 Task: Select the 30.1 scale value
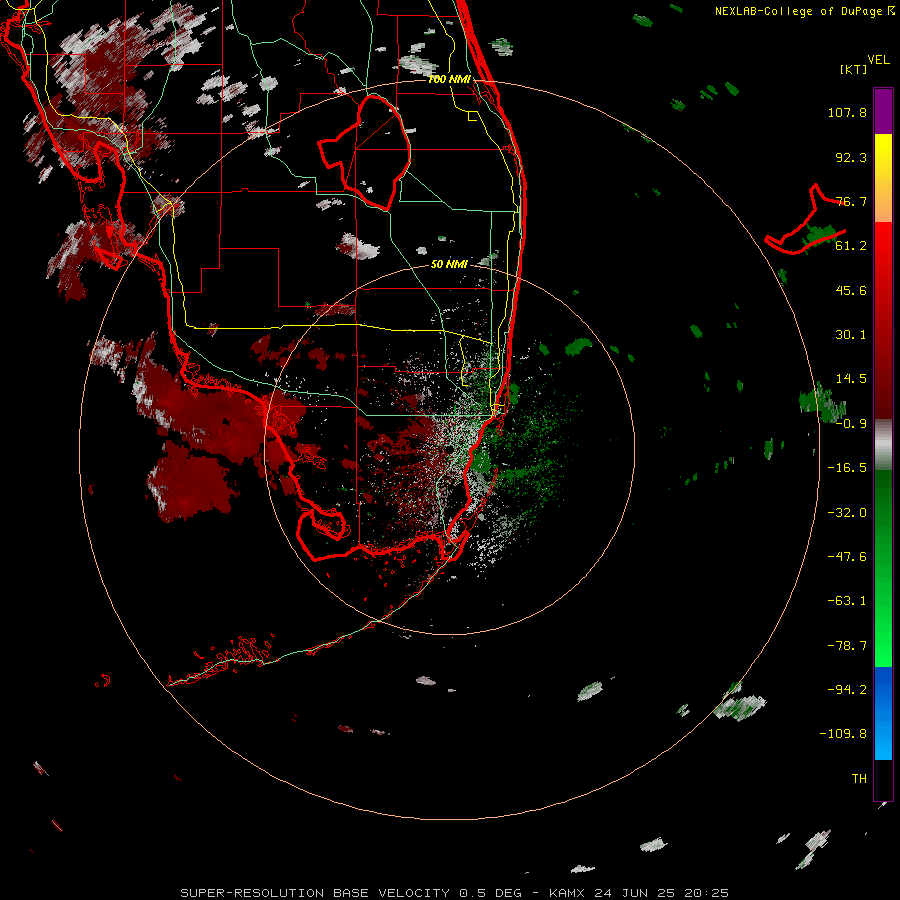(851, 335)
